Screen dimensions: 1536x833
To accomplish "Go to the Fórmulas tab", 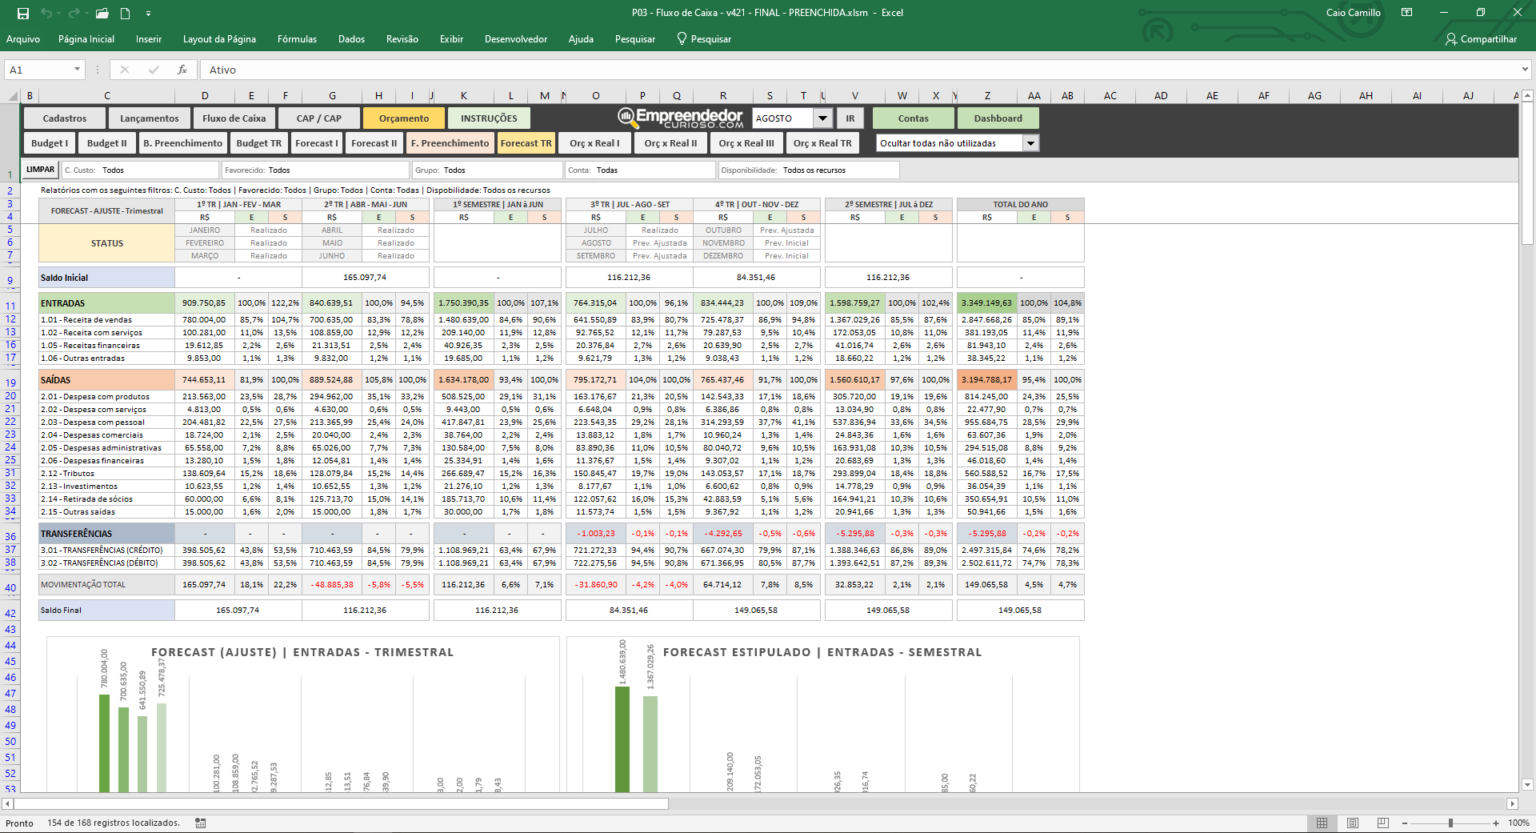I will [297, 39].
